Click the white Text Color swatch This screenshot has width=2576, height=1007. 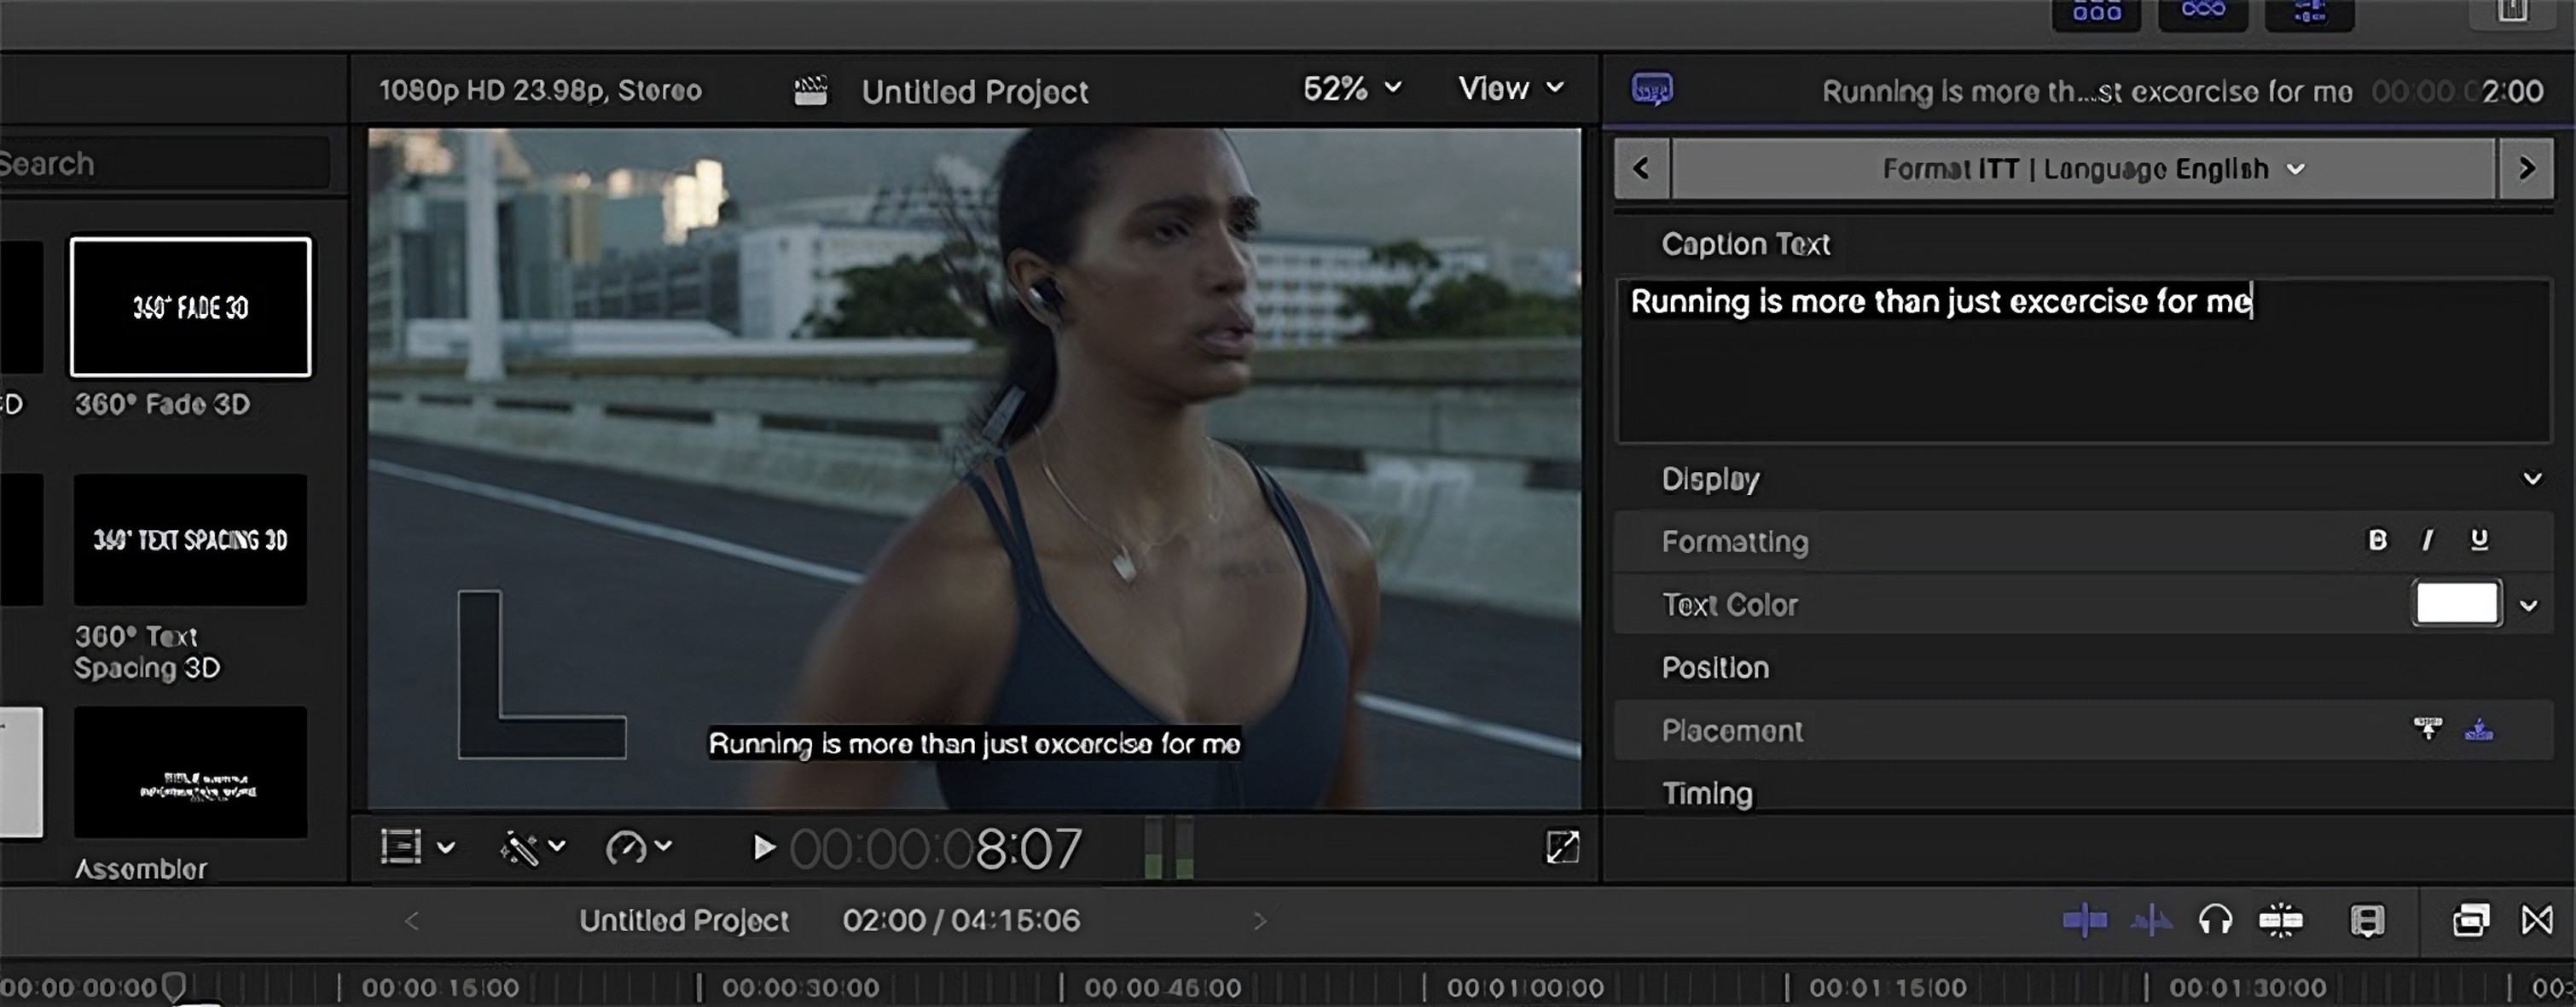click(2456, 604)
